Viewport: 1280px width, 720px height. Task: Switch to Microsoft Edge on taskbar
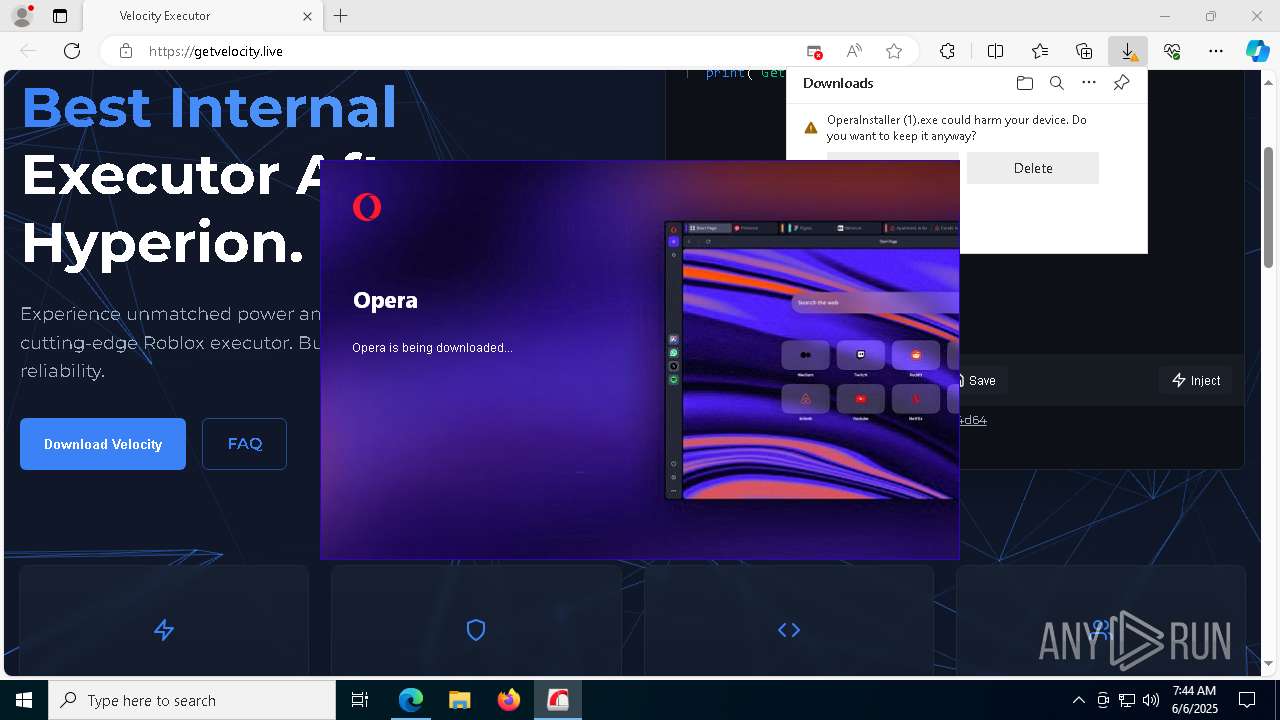point(411,700)
